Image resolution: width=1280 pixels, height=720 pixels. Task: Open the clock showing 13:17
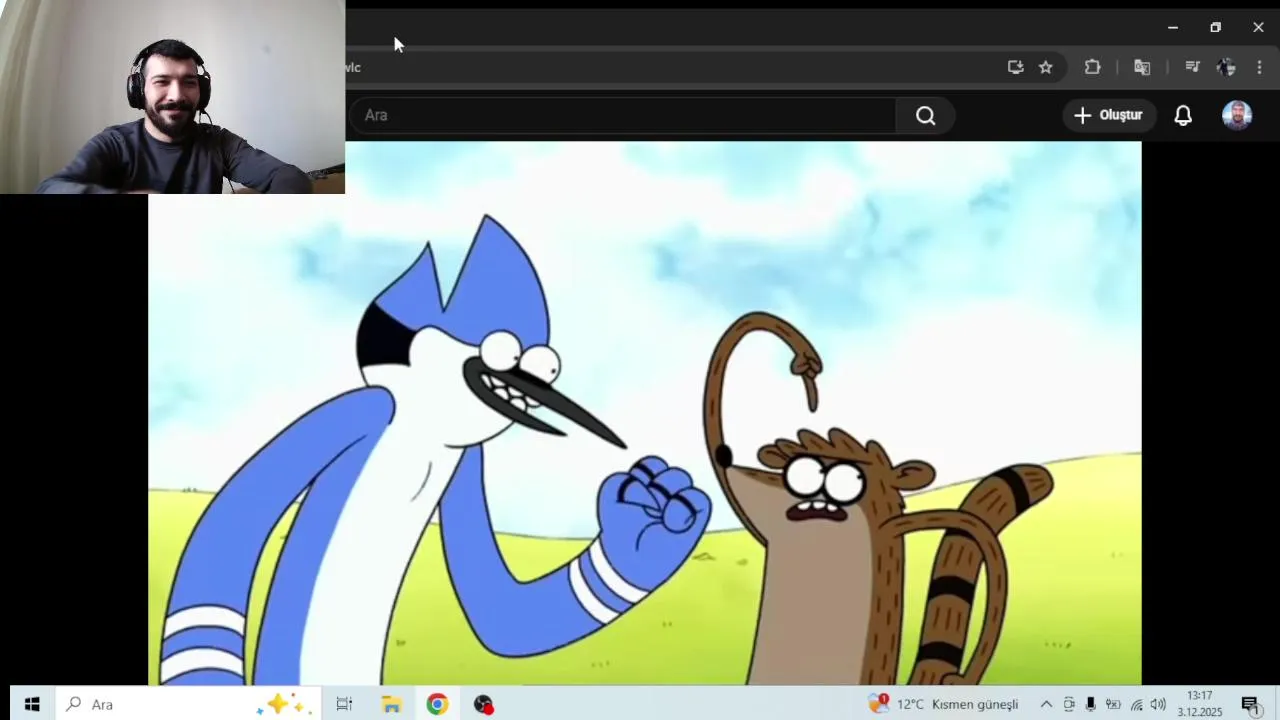click(x=1199, y=704)
